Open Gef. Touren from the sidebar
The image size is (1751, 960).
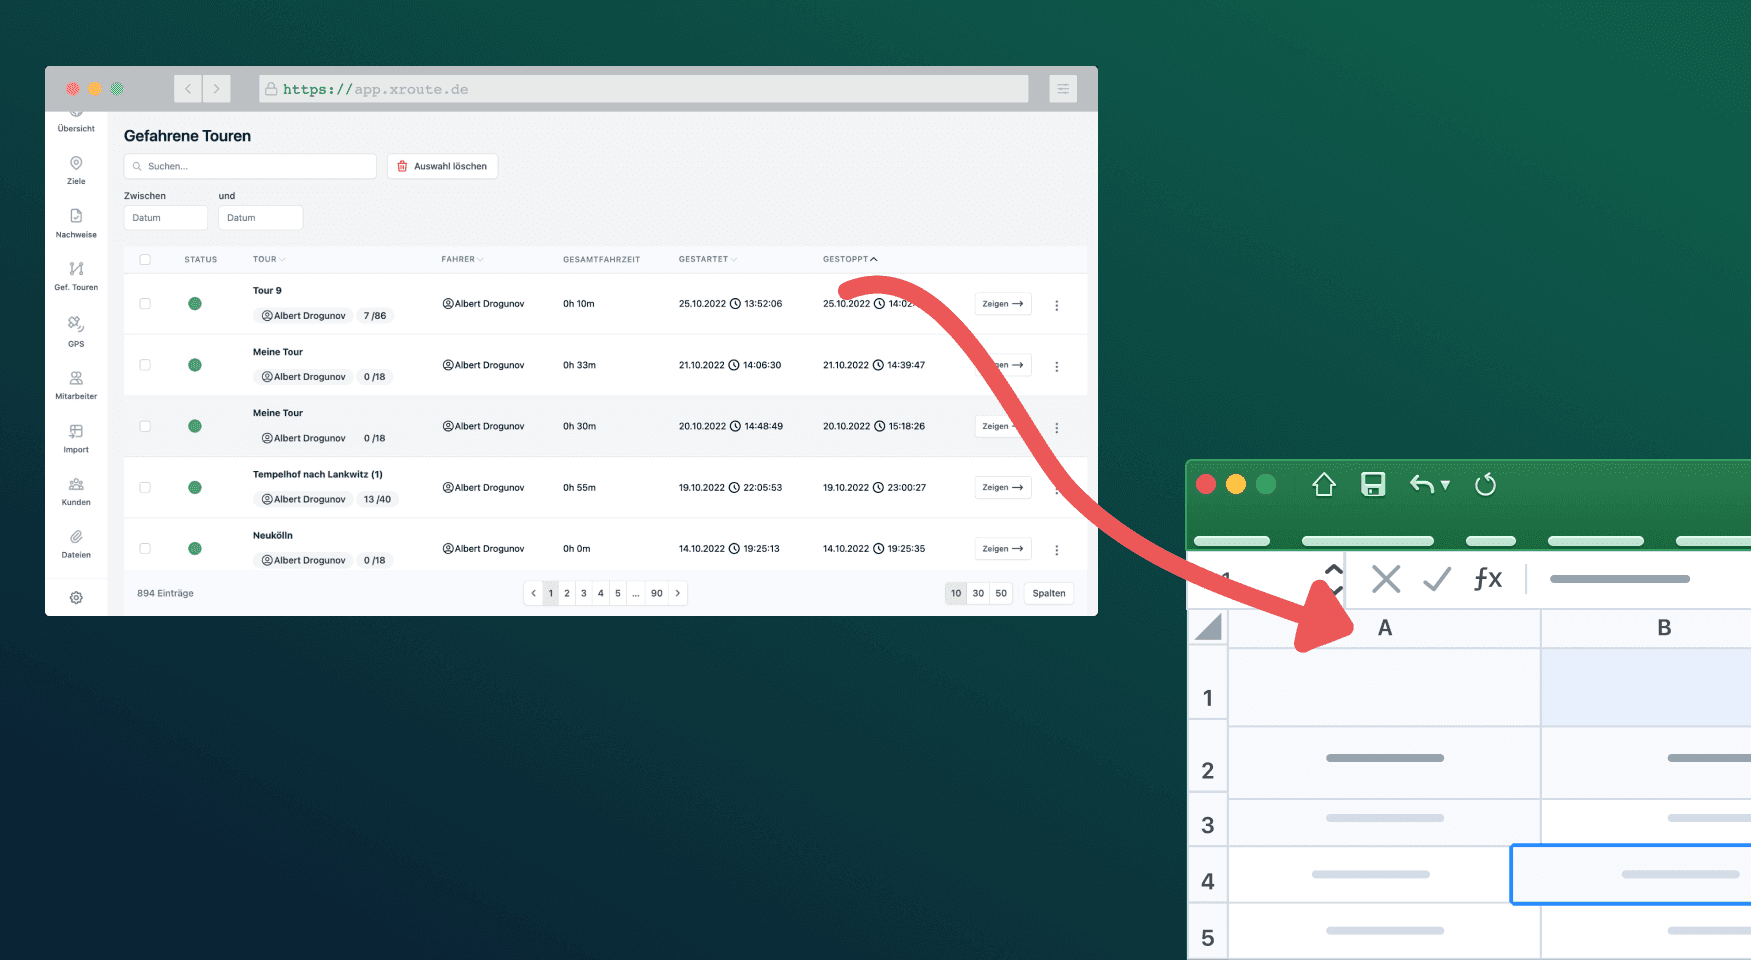click(x=76, y=275)
